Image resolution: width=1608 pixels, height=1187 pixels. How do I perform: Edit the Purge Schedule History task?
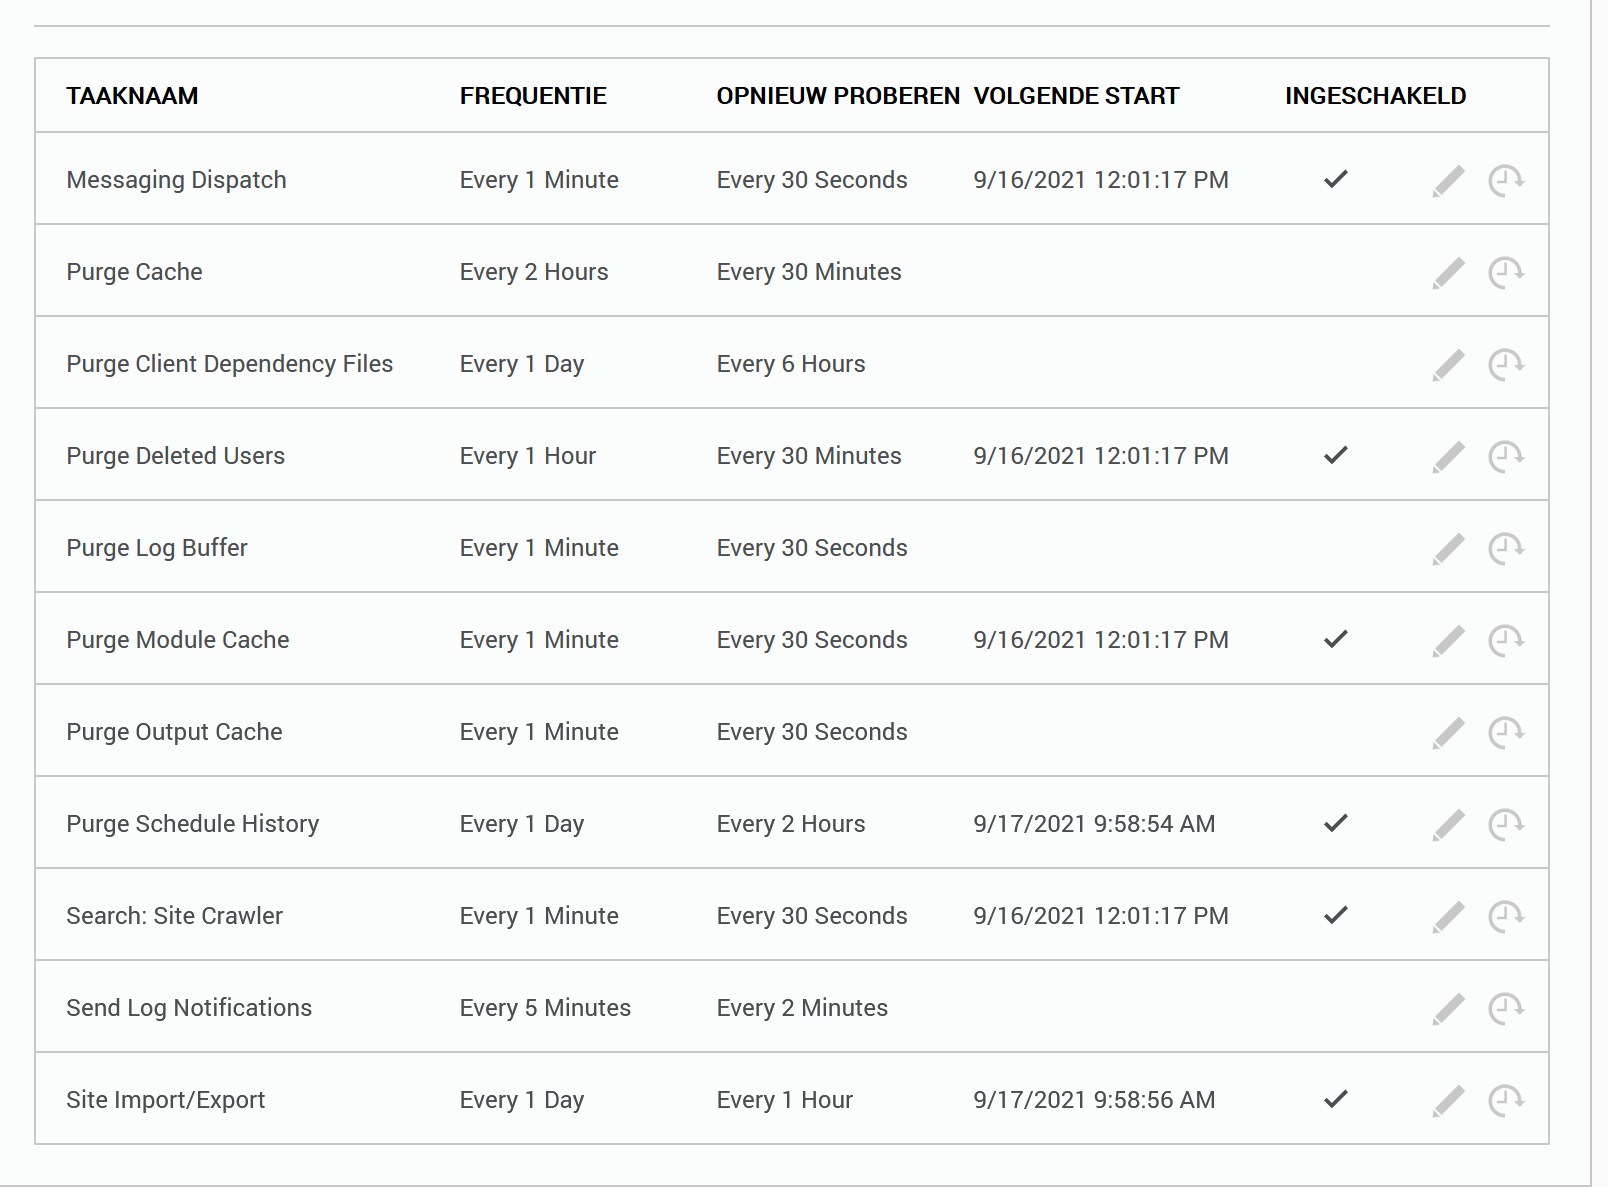tap(1448, 823)
